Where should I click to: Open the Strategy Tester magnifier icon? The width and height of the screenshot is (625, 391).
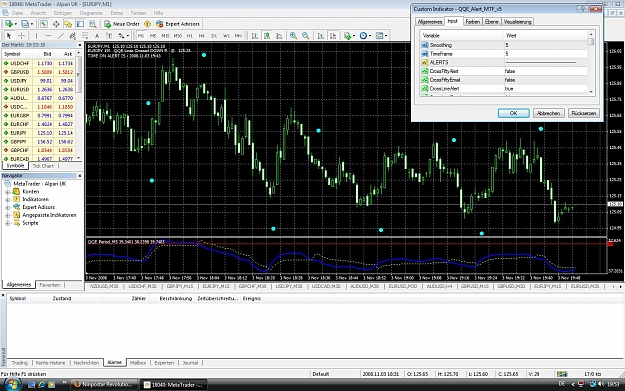(92, 24)
